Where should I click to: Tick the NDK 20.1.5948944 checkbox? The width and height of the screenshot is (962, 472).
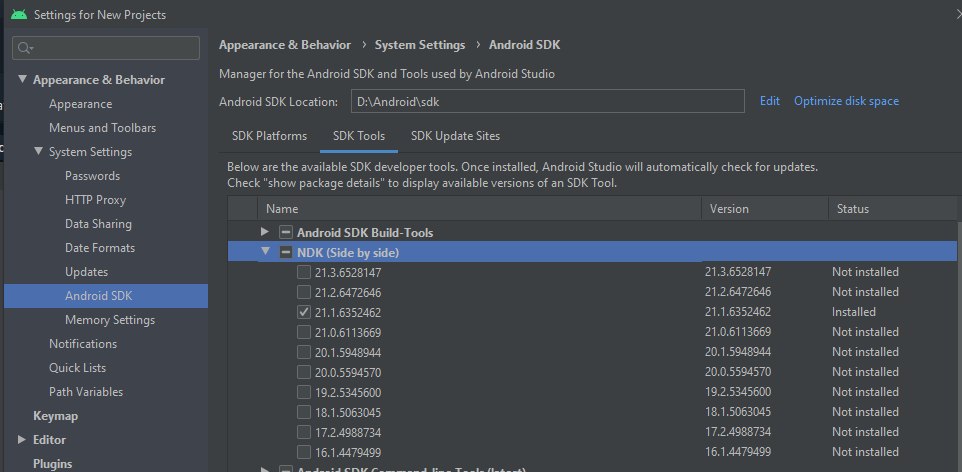[304, 352]
